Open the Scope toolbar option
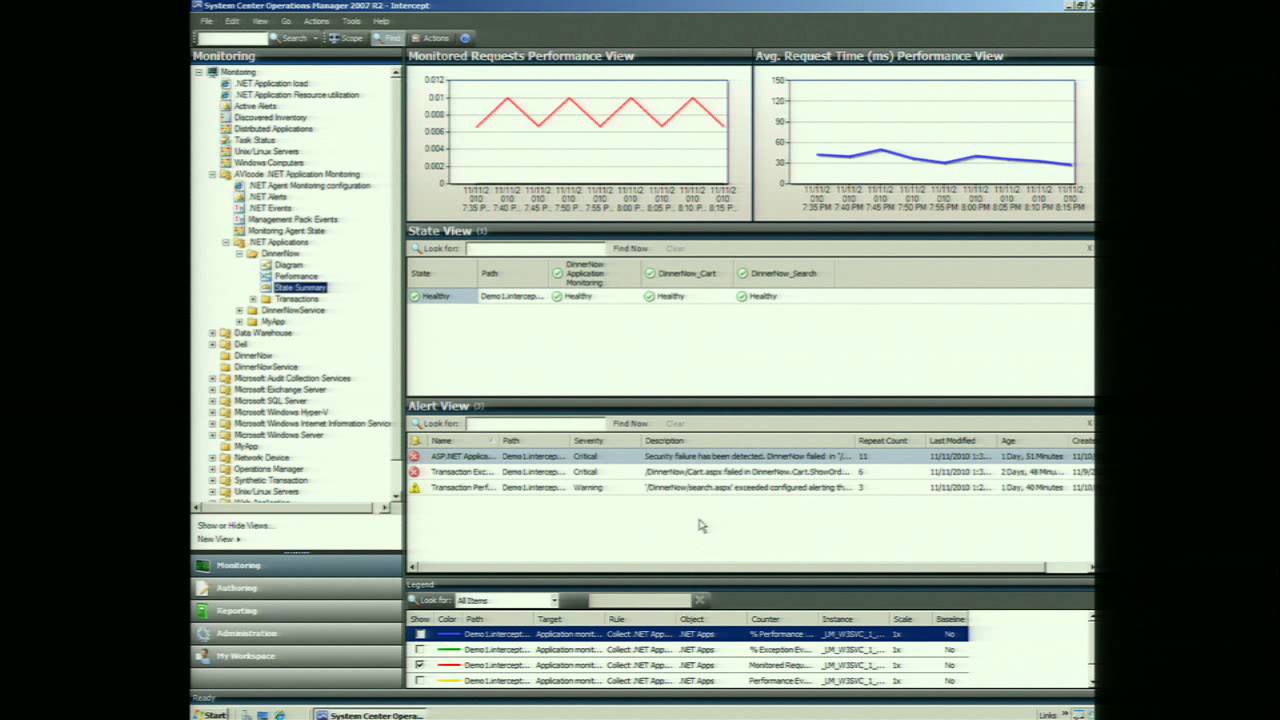The height and width of the screenshot is (720, 1280). (x=346, y=38)
